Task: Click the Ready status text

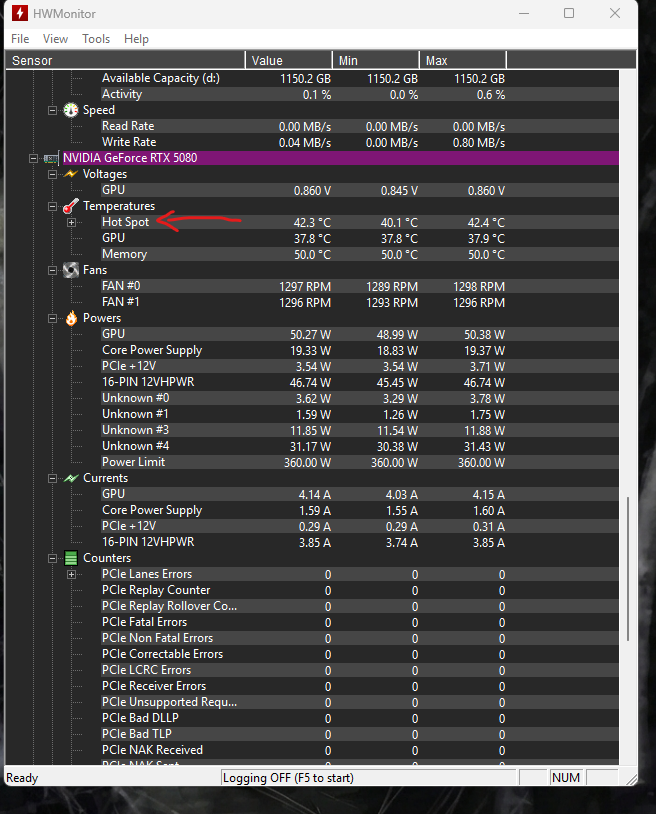Action: [x=22, y=778]
